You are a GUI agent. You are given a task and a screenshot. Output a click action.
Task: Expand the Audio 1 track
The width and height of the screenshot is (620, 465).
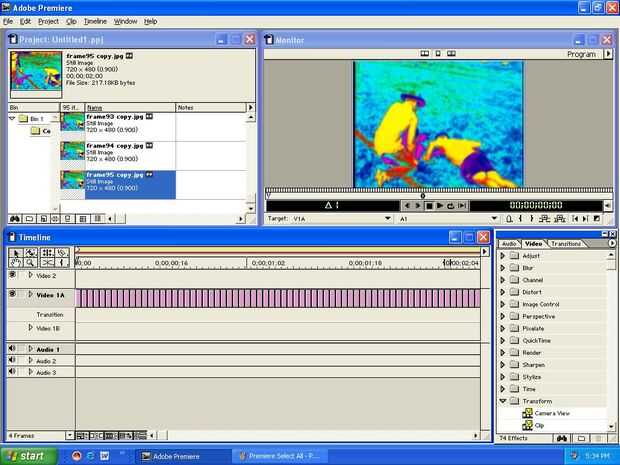click(30, 349)
